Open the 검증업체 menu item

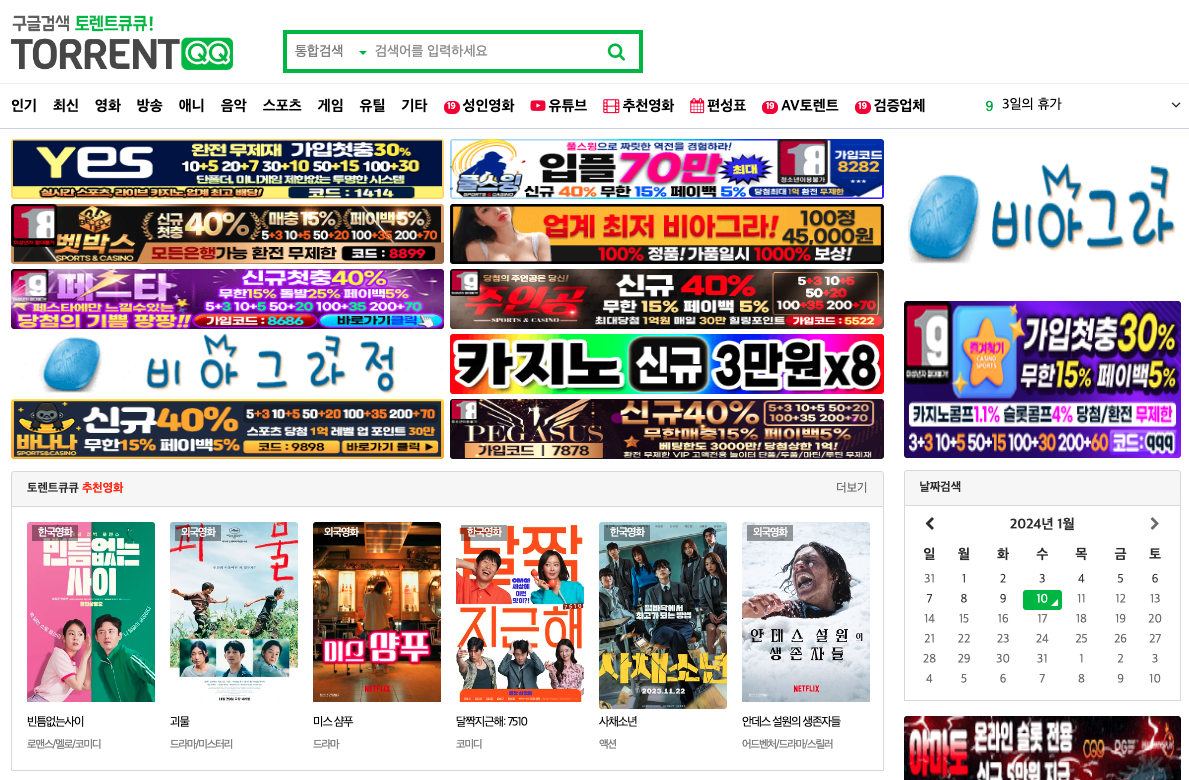pyautogui.click(x=890, y=105)
